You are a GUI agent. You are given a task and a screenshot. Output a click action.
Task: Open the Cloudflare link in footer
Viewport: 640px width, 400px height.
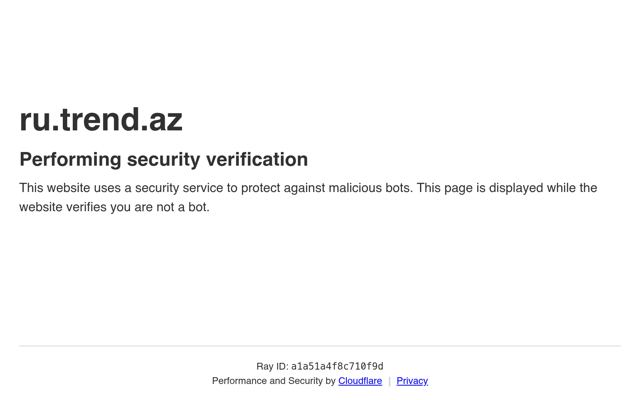click(360, 381)
